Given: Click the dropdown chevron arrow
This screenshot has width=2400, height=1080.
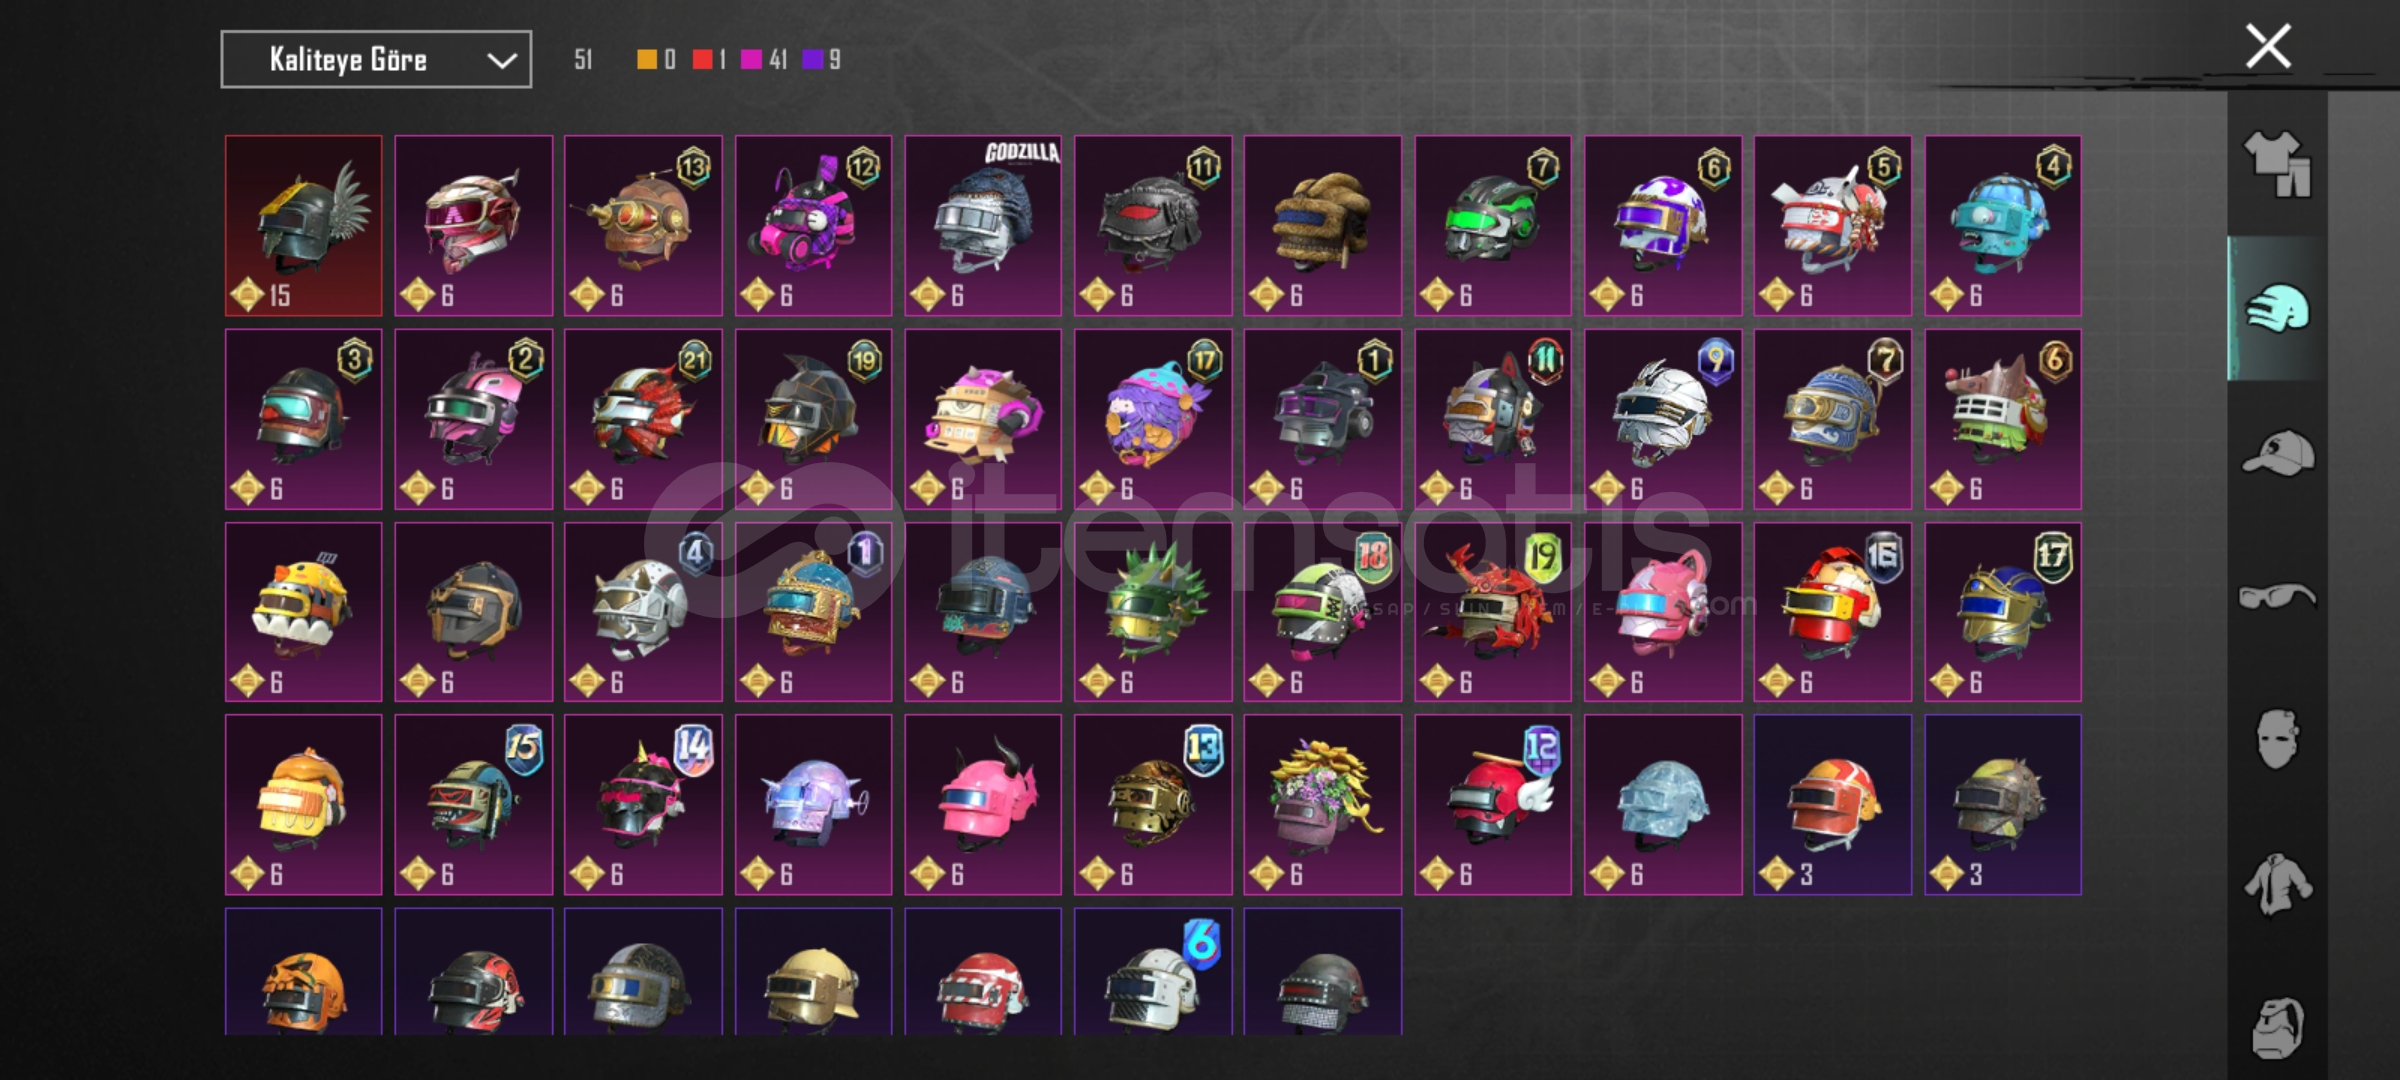Looking at the screenshot, I should [x=501, y=61].
